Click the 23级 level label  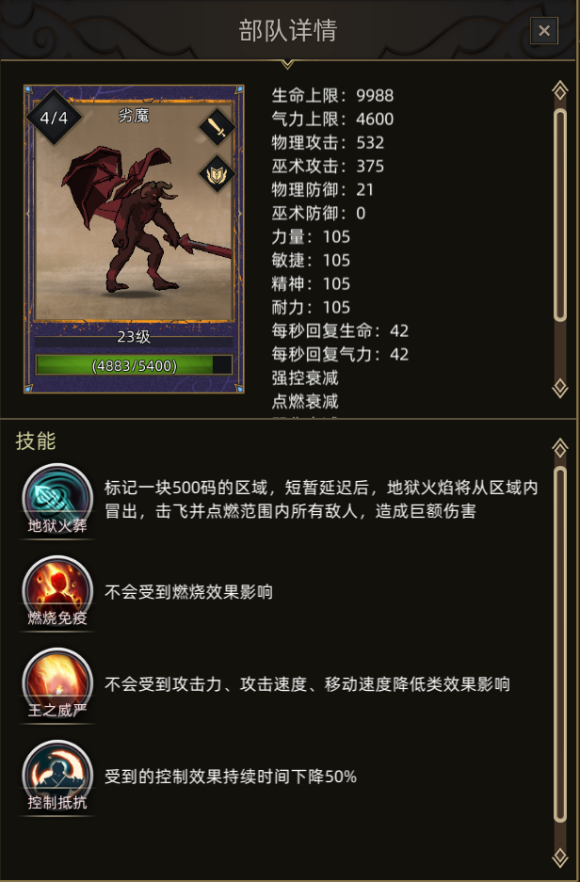click(134, 336)
